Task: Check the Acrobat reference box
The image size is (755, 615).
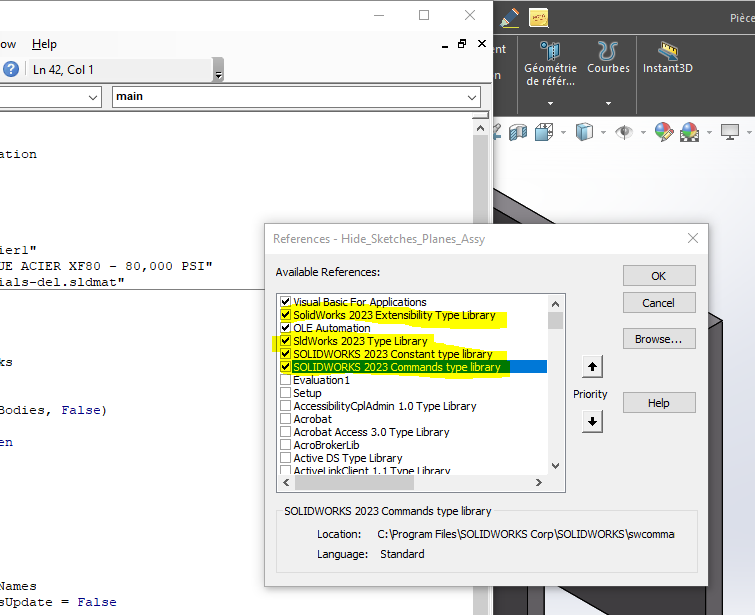Action: coord(286,419)
